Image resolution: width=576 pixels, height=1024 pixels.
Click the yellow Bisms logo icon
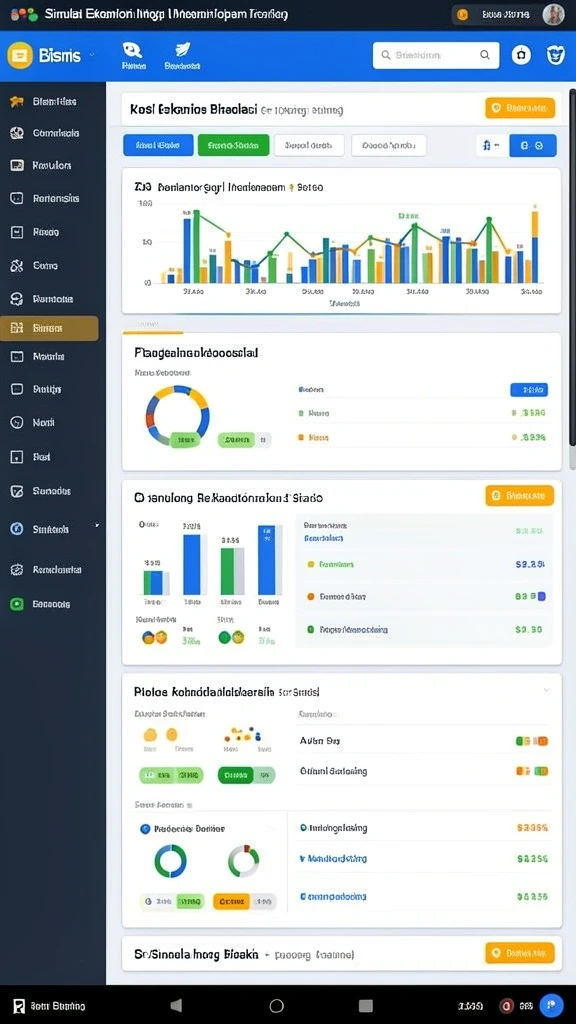(20, 56)
